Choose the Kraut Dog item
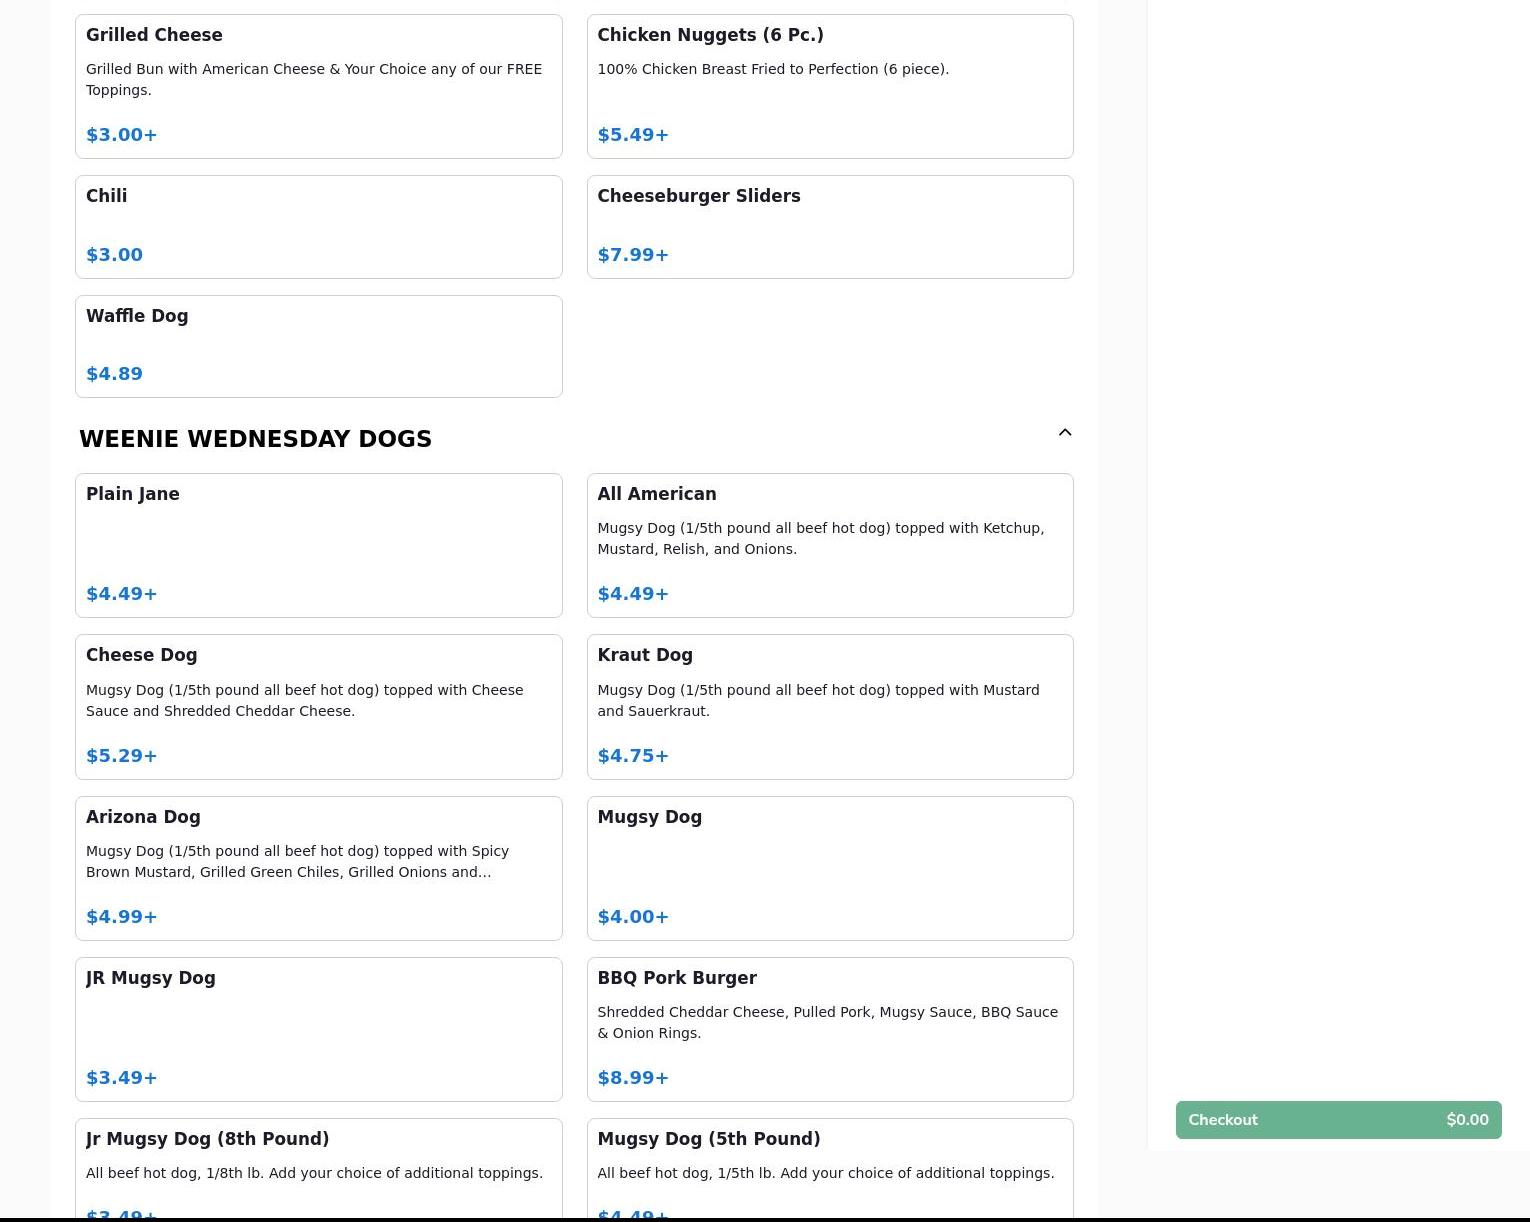The height and width of the screenshot is (1222, 1530). pyautogui.click(x=829, y=706)
